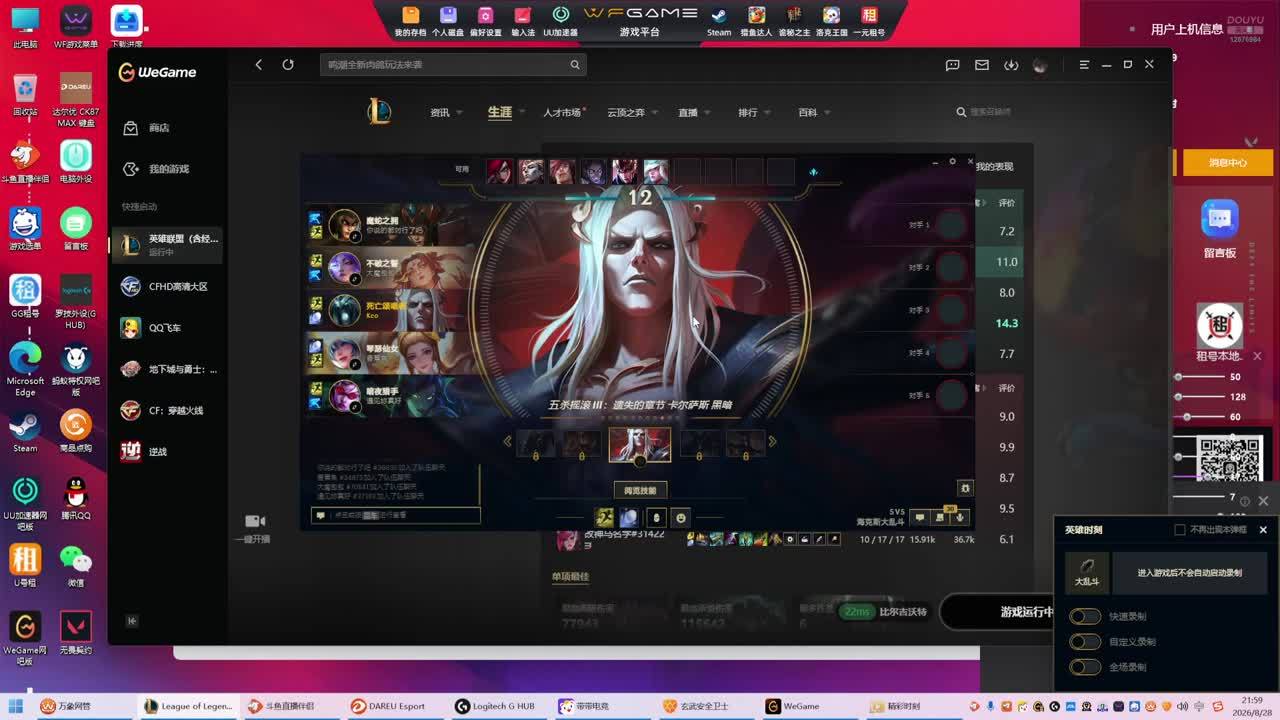The image size is (1280, 720).
Task: Open the 人才市场 tab
Action: point(563,113)
